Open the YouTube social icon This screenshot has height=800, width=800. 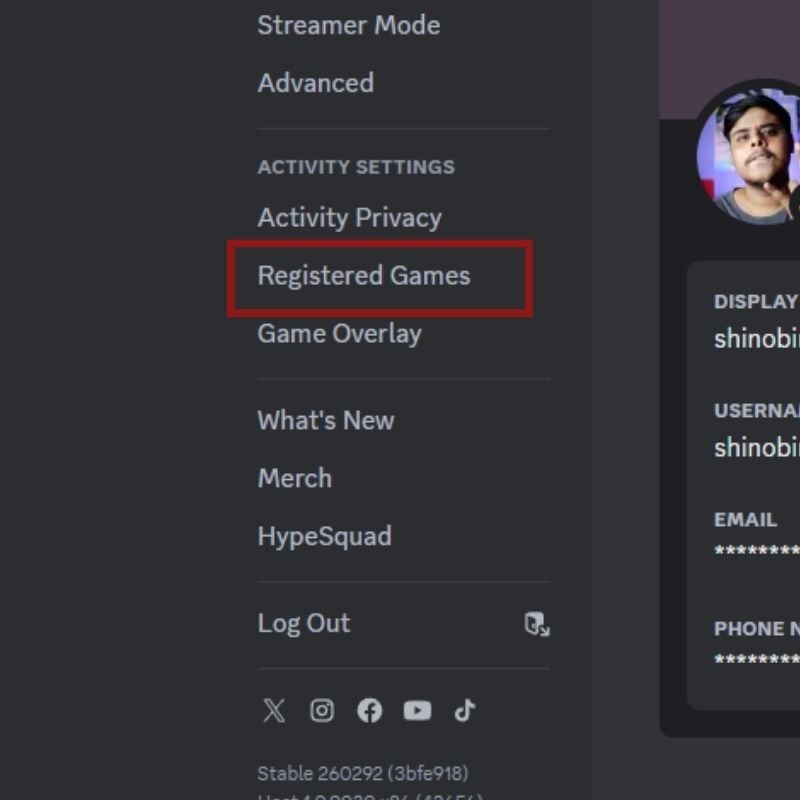[x=417, y=711]
